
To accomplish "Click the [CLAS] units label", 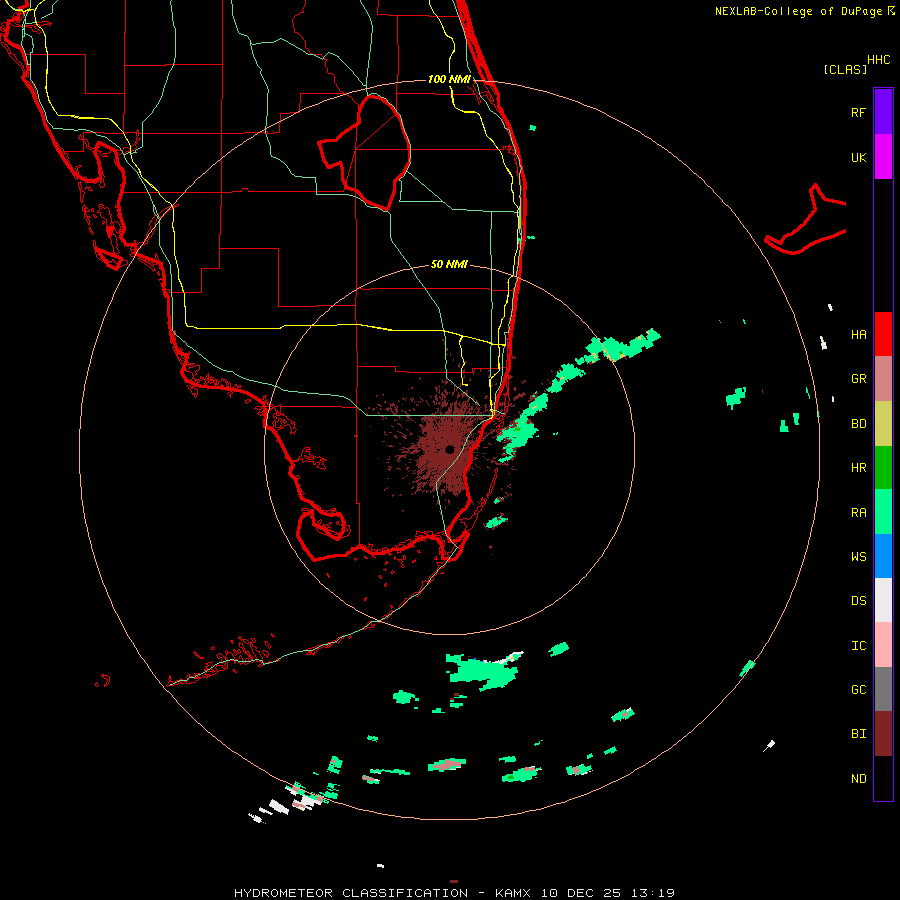I will click(x=845, y=69).
